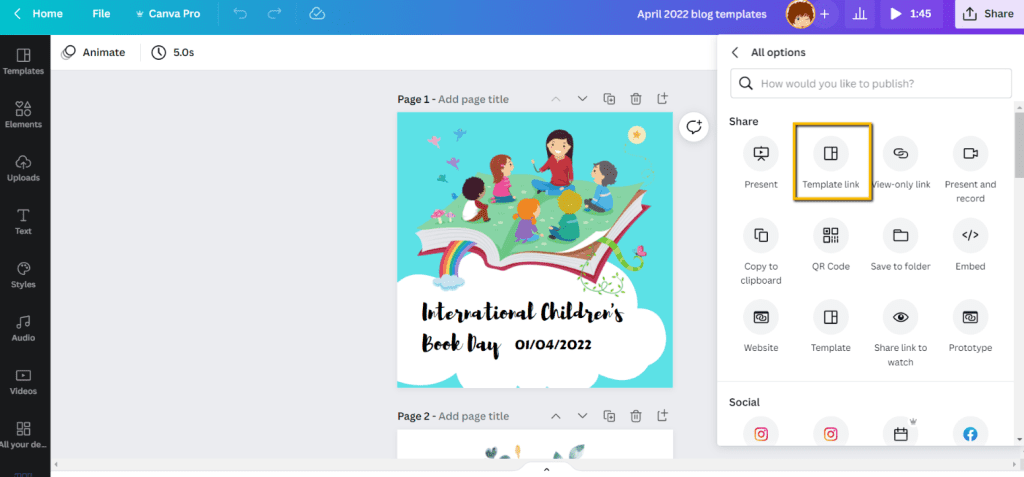
Task: Delete Page 2 with trash icon
Action: [635, 416]
